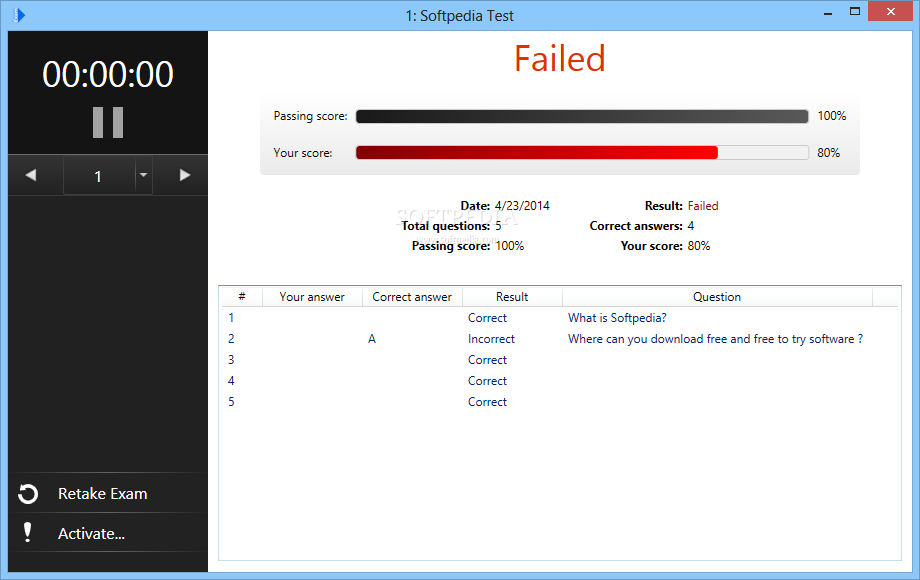This screenshot has width=920, height=580.
Task: Click the 'Correct' result in row 1
Action: tap(488, 318)
